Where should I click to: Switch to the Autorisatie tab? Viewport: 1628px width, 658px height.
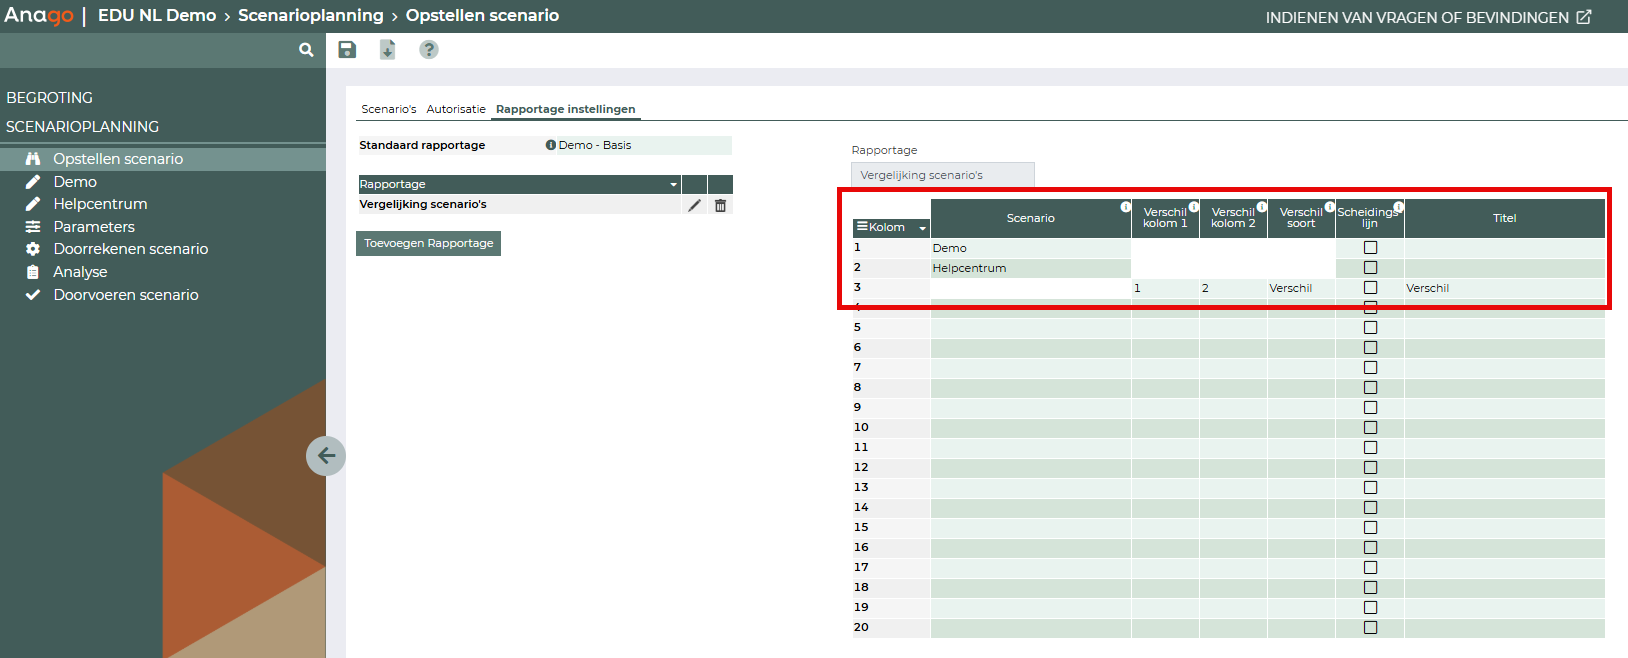pyautogui.click(x=456, y=109)
